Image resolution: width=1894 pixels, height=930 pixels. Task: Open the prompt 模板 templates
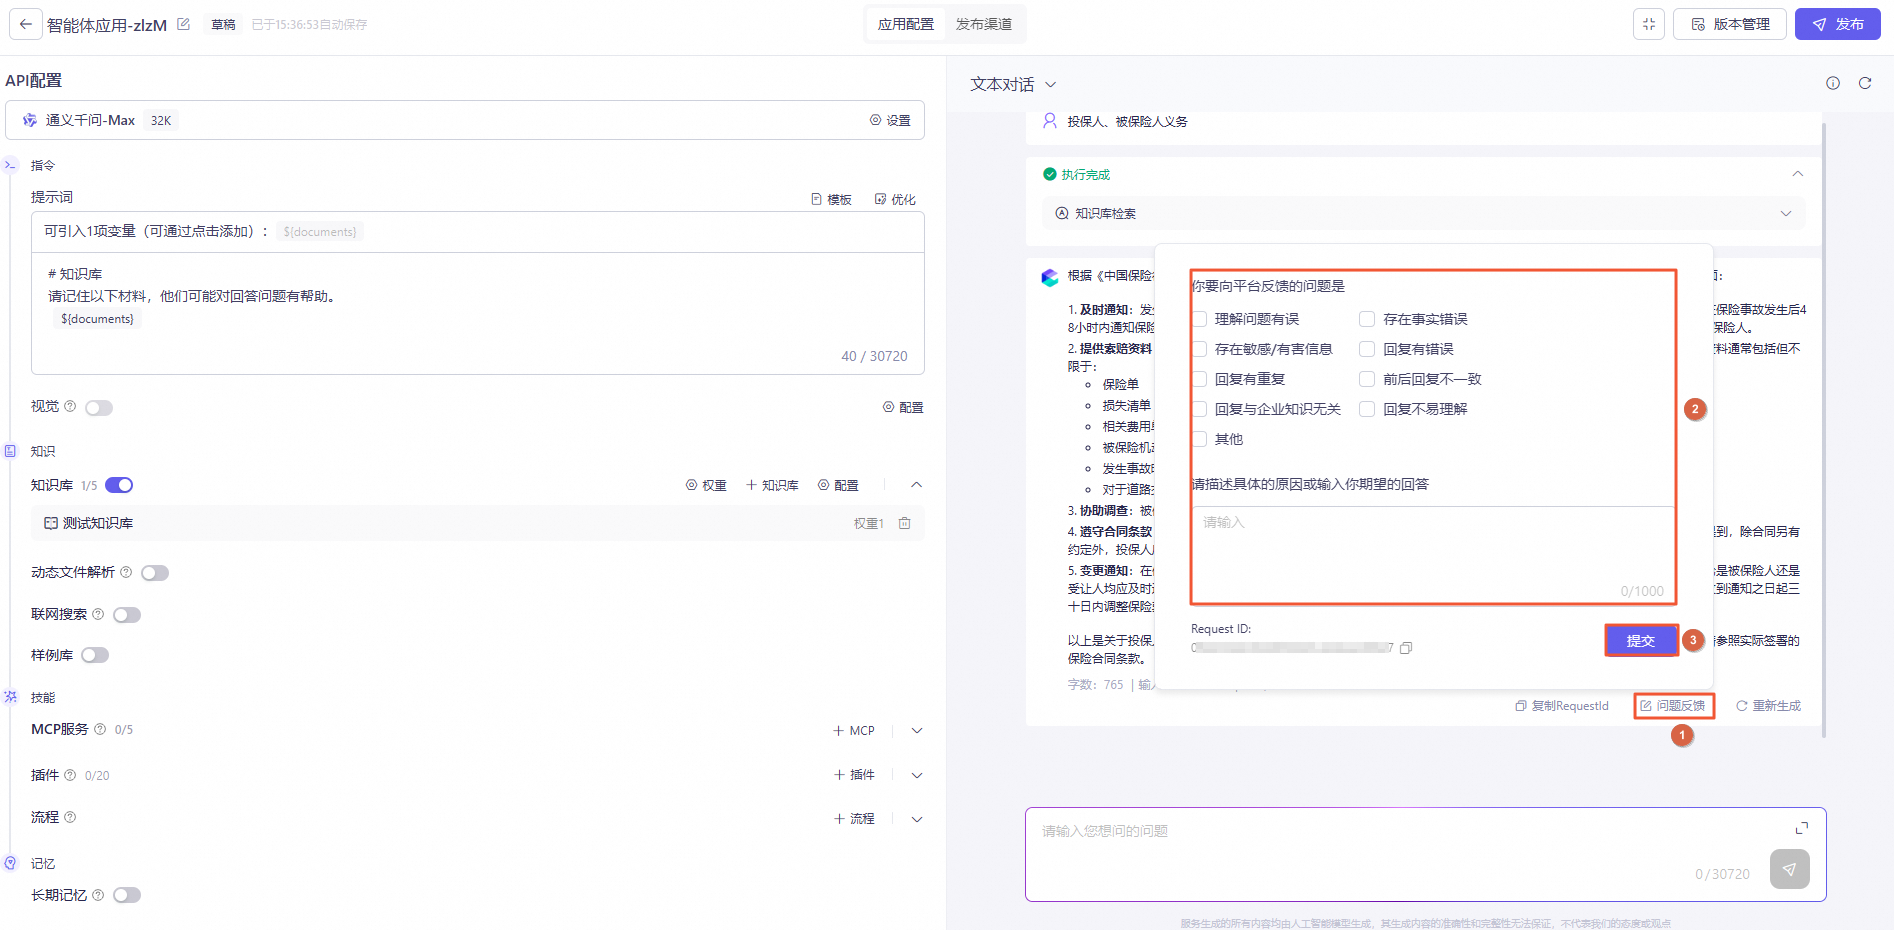tap(831, 199)
